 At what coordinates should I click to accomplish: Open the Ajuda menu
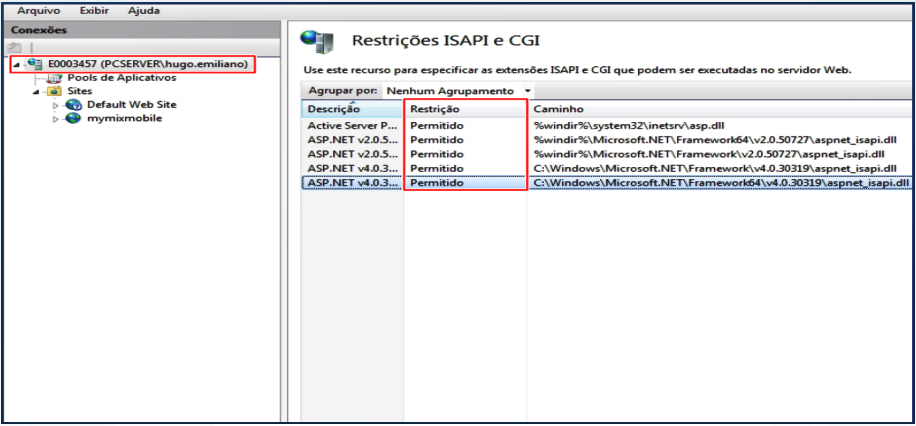[144, 11]
